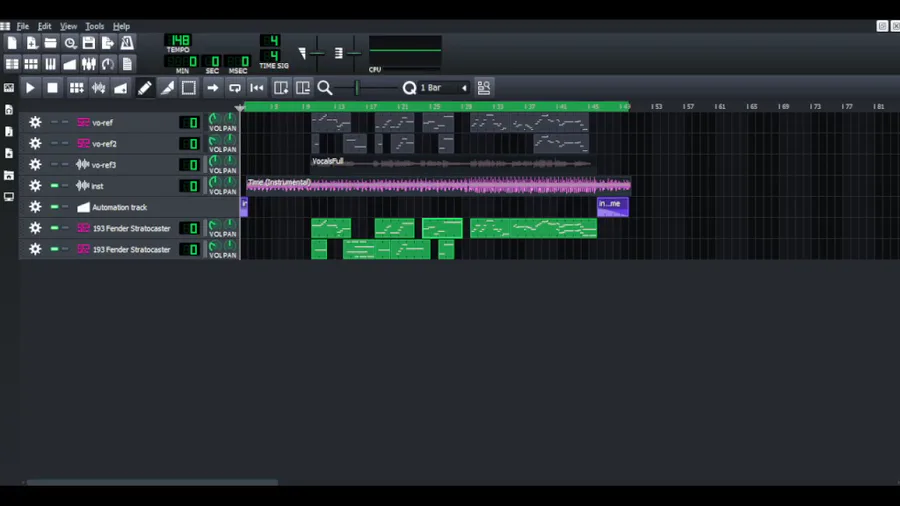Open the Piano Roll icon
The height and width of the screenshot is (506, 900).
pyautogui.click(x=51, y=64)
